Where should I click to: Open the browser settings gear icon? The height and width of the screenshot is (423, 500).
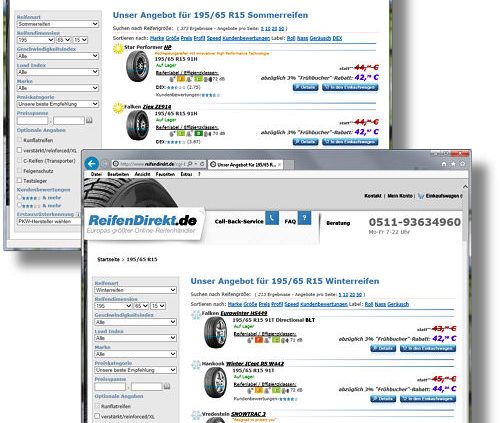click(462, 164)
